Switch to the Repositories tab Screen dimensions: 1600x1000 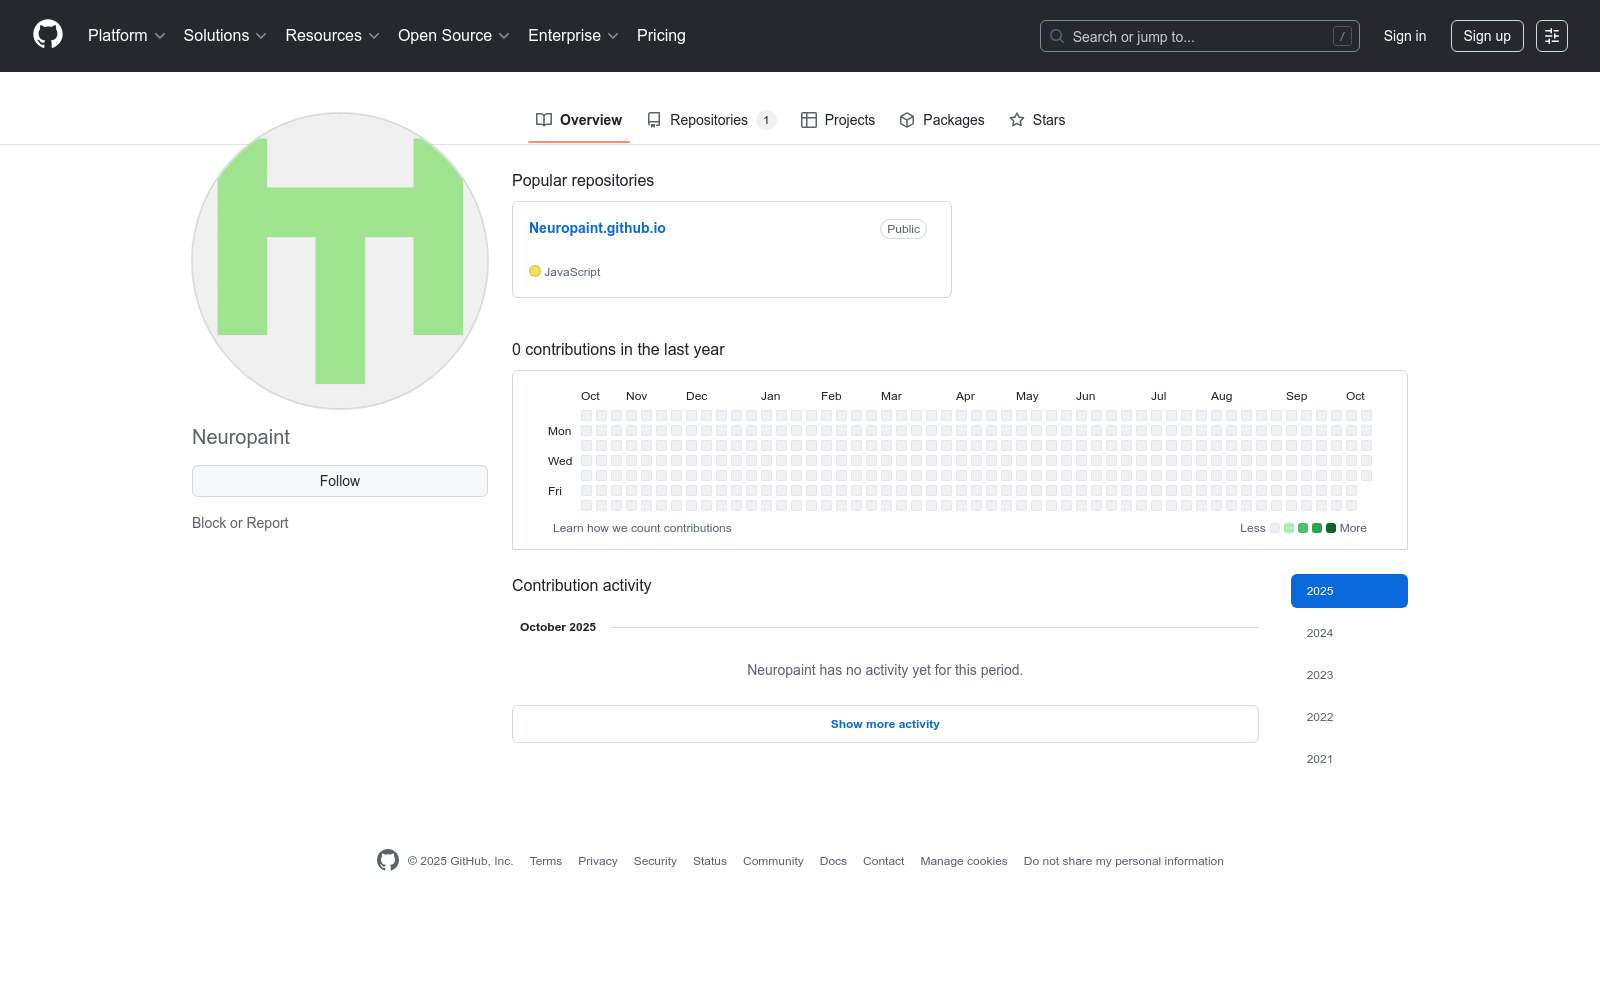[711, 120]
